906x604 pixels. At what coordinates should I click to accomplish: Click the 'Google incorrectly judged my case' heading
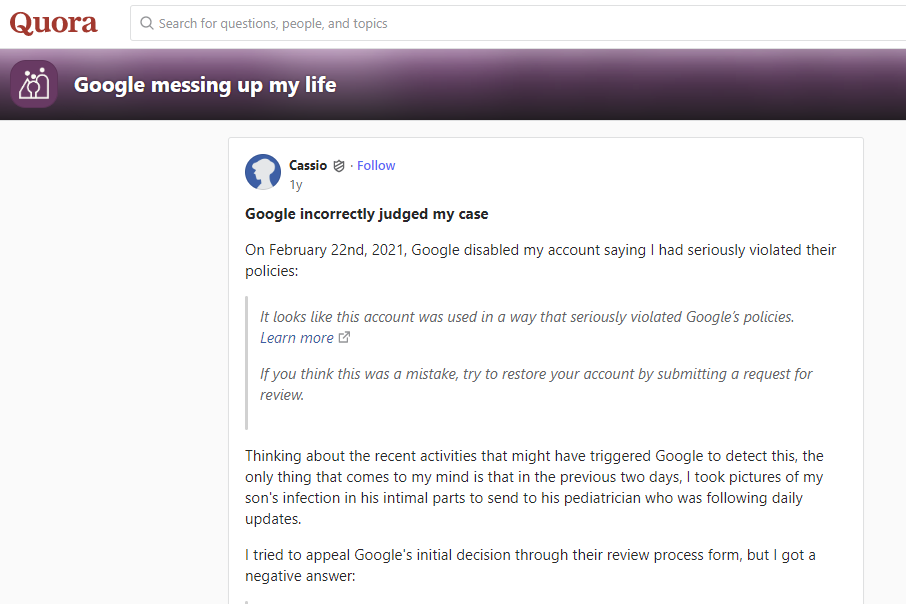pos(366,214)
